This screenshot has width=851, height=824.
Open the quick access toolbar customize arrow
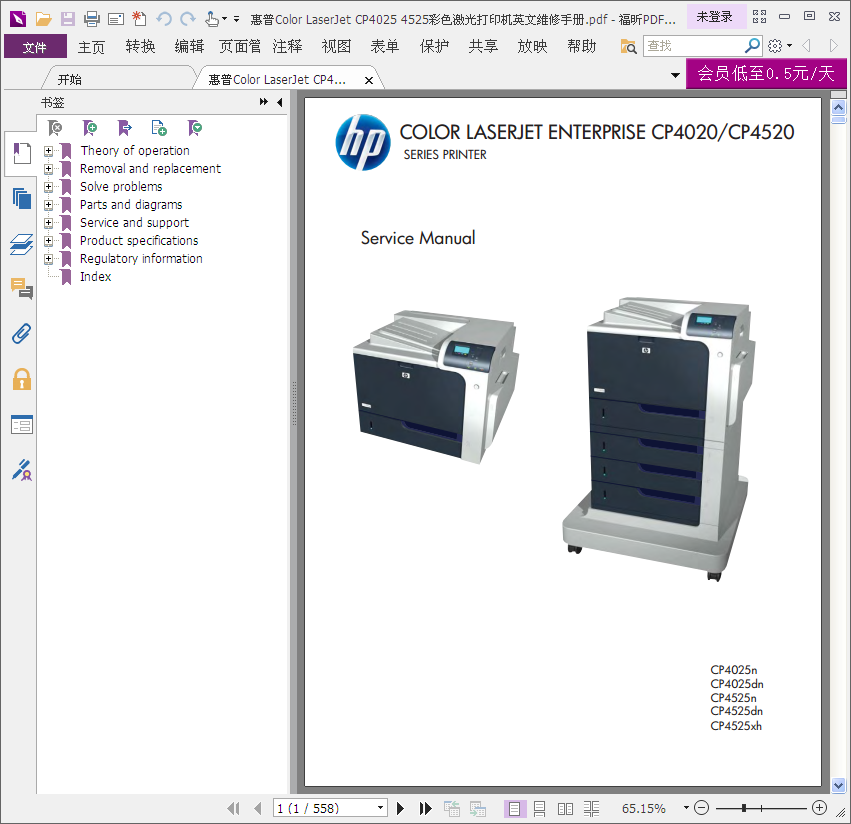pos(236,19)
